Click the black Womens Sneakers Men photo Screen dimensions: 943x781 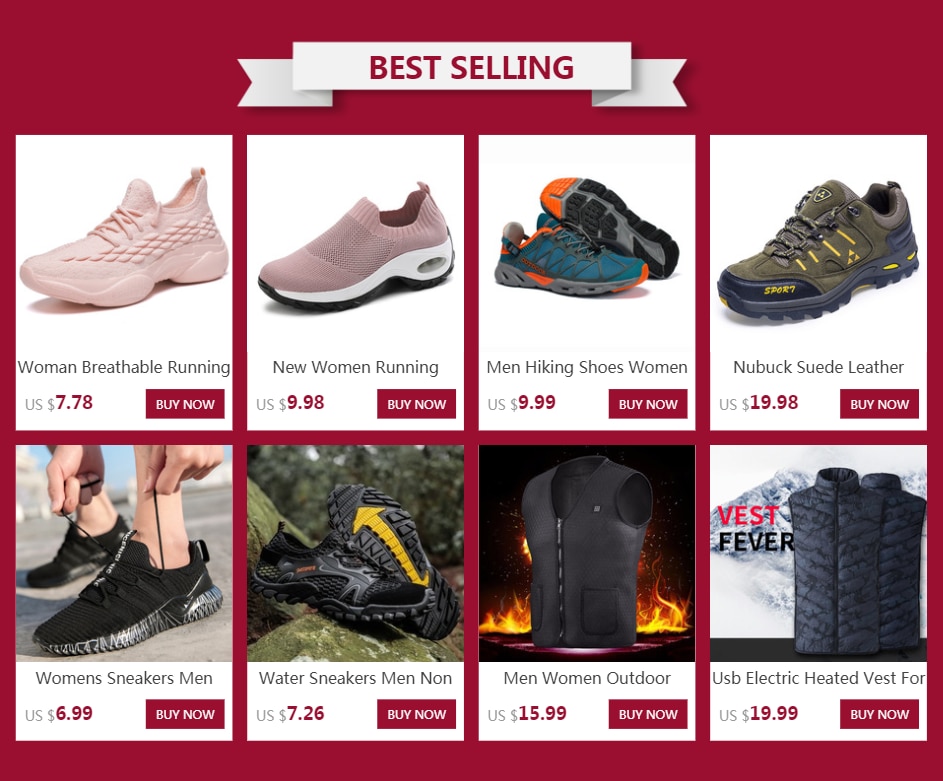124,554
